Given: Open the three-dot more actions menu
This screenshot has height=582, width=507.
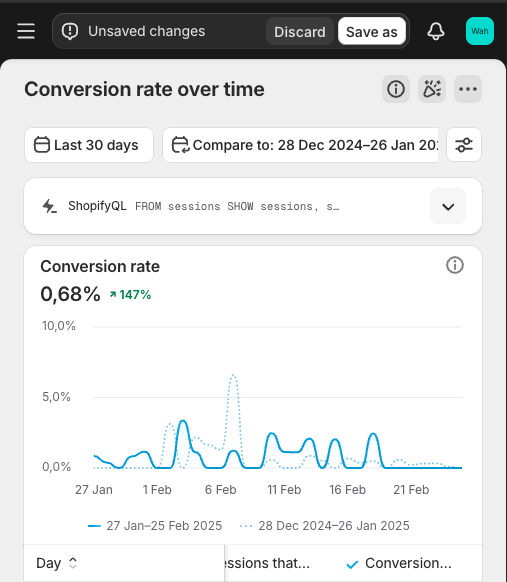Looking at the screenshot, I should (x=468, y=89).
